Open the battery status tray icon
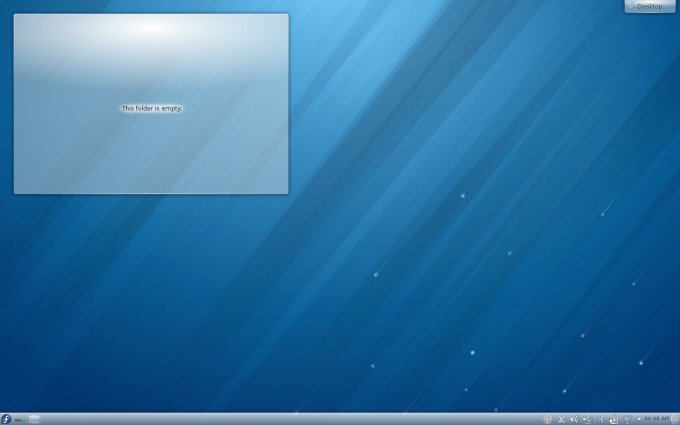This screenshot has height=425, width=680. [614, 419]
